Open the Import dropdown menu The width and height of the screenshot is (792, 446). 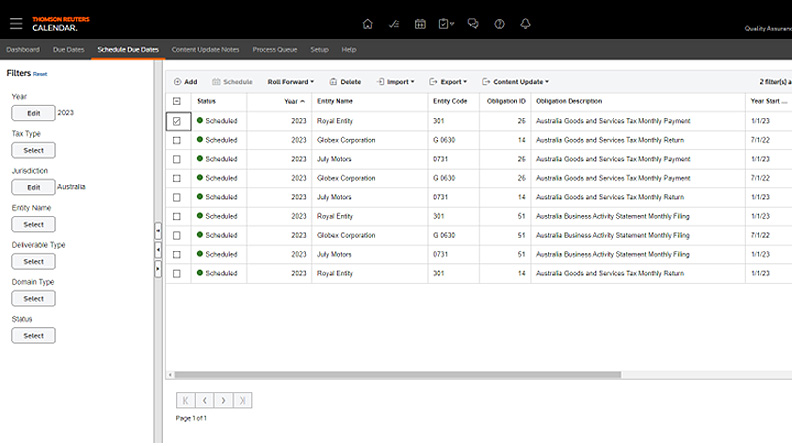(x=396, y=81)
